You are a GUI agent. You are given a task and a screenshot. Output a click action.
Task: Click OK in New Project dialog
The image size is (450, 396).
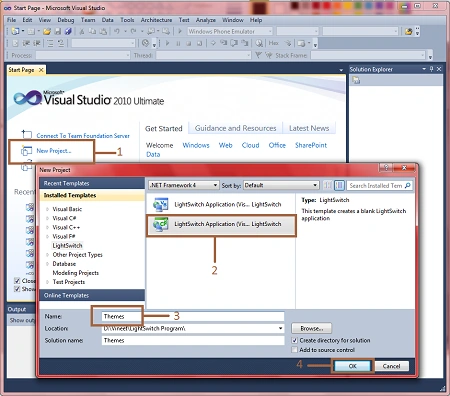click(353, 366)
